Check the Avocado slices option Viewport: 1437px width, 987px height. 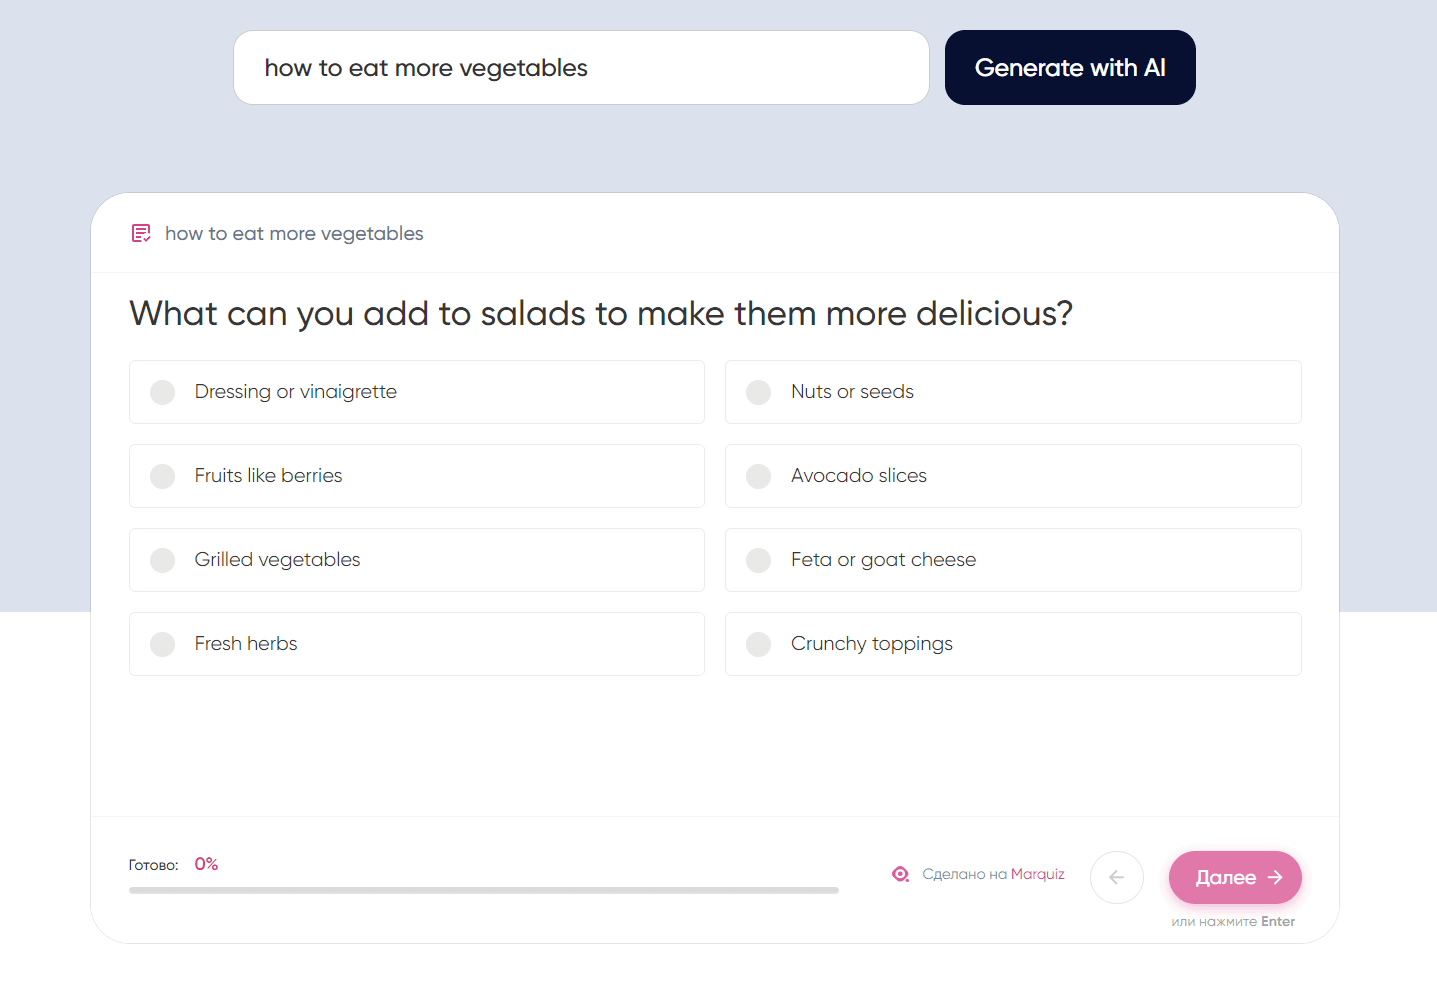[759, 476]
